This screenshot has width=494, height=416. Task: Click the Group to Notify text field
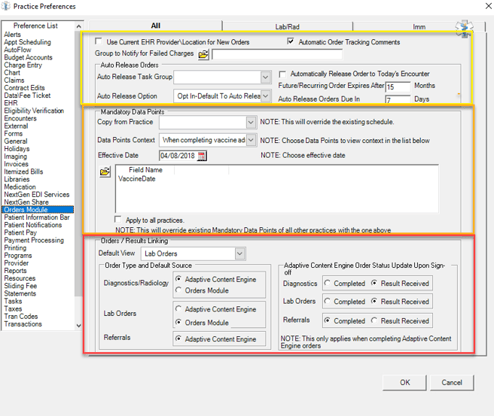277,54
